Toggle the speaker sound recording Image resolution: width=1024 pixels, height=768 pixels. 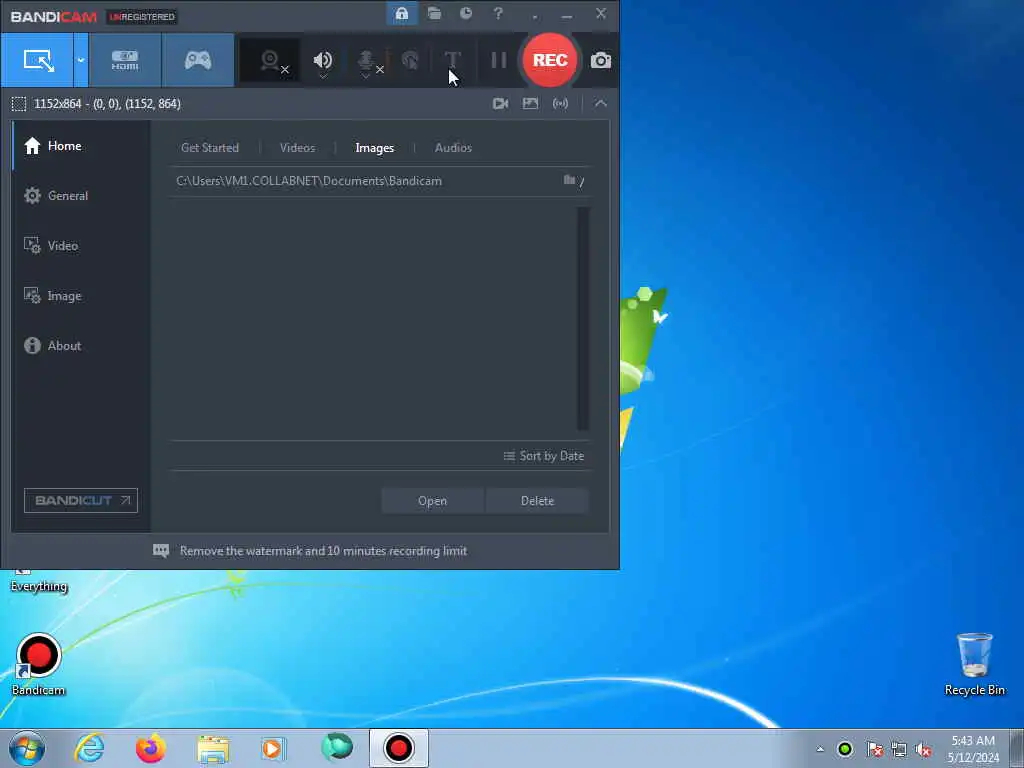click(x=323, y=61)
